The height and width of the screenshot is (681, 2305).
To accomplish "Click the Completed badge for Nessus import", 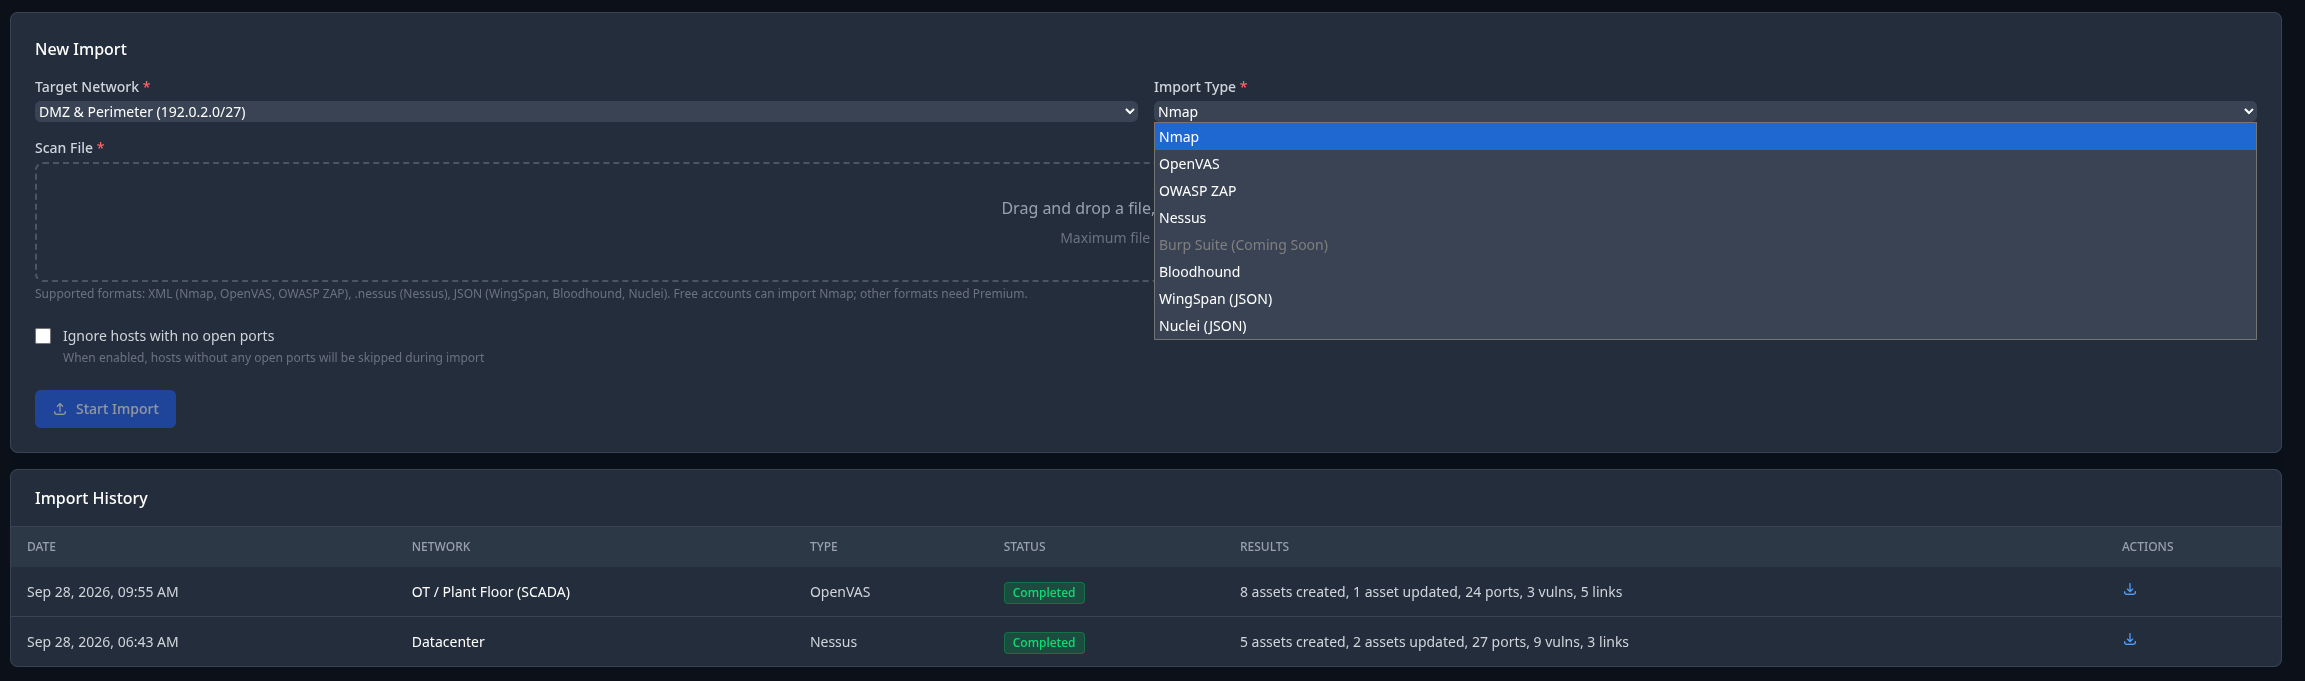I will coord(1044,643).
